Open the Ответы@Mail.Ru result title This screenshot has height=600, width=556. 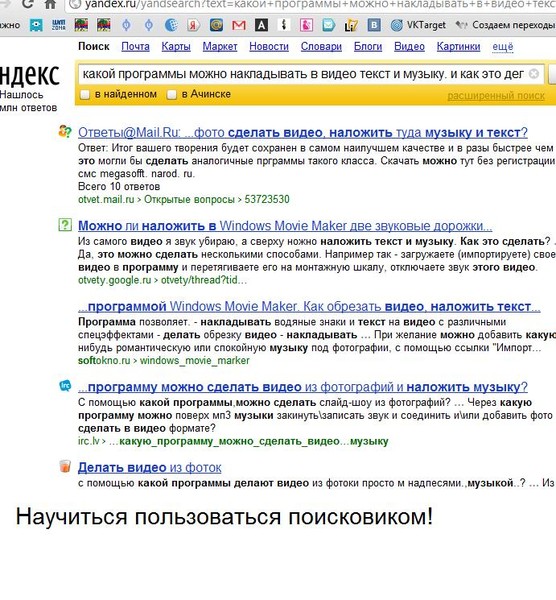(x=303, y=132)
